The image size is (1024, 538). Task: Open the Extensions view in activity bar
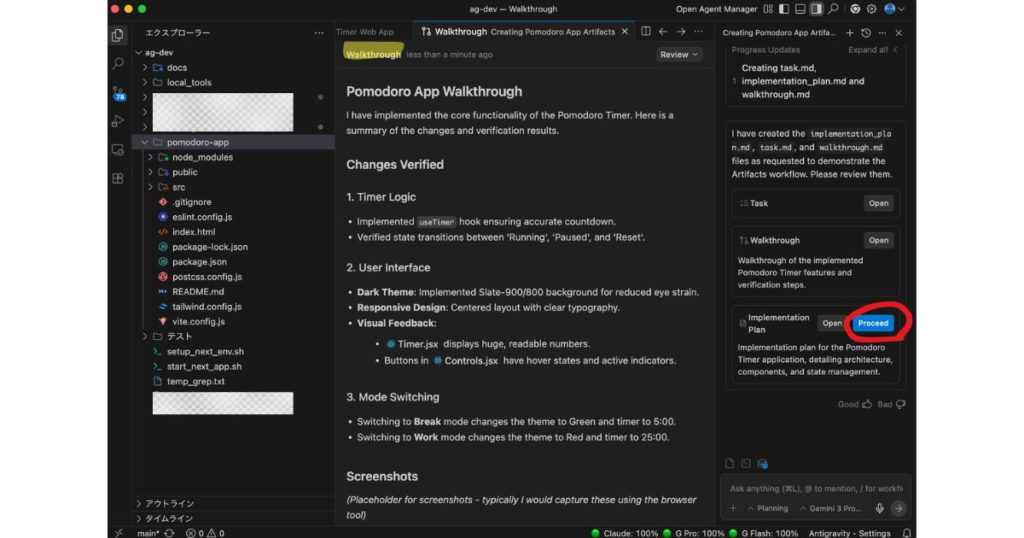(118, 178)
